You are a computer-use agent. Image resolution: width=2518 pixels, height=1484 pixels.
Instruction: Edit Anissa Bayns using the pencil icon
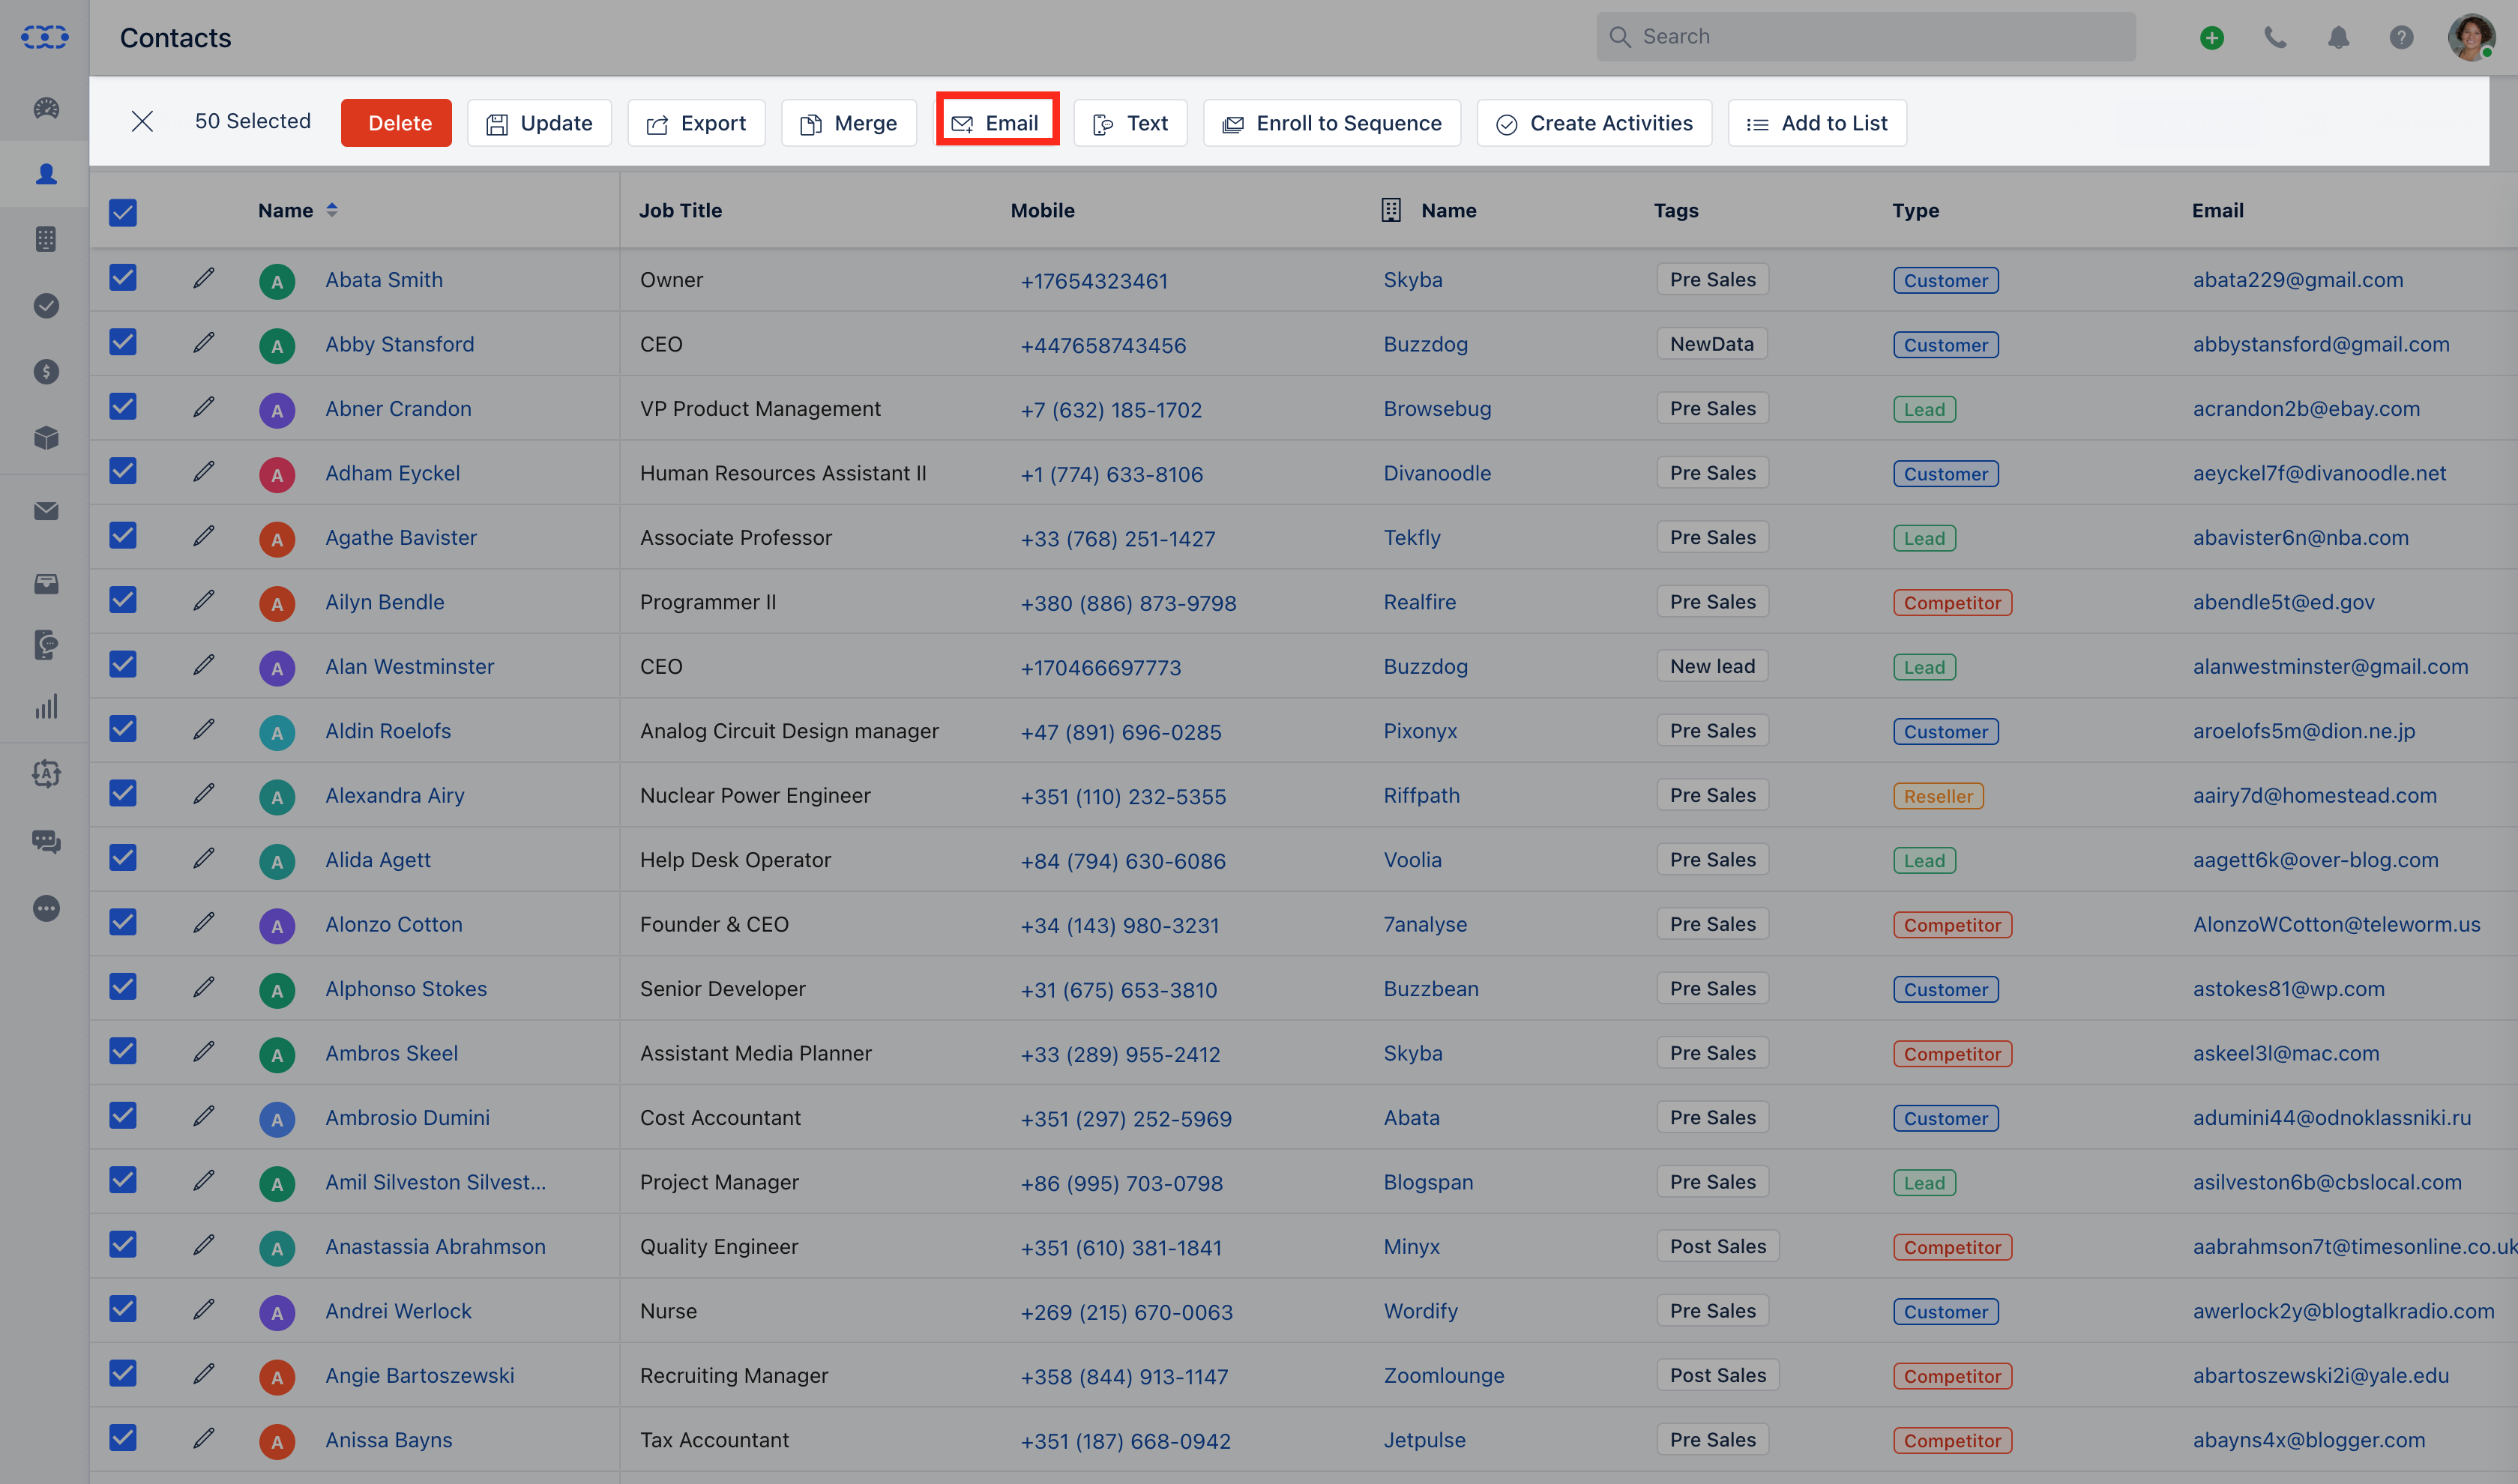pos(204,1438)
